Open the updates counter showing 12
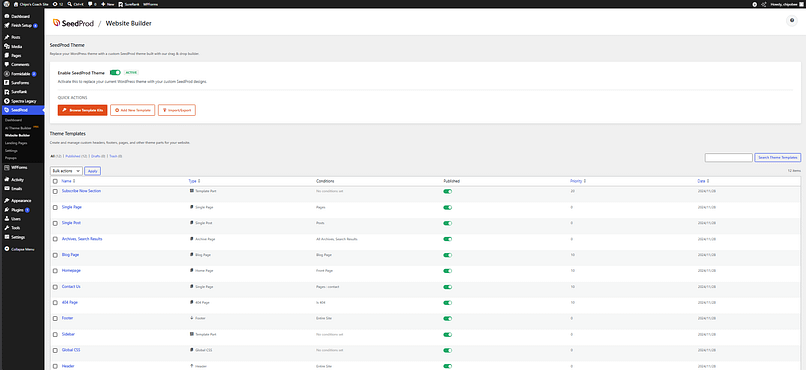 (58, 4)
